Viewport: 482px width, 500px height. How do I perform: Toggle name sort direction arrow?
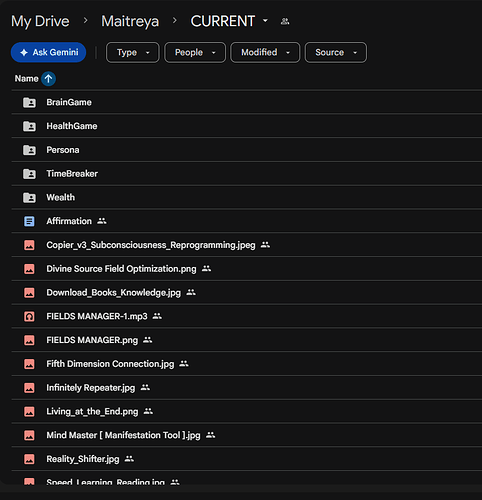[x=49, y=79]
